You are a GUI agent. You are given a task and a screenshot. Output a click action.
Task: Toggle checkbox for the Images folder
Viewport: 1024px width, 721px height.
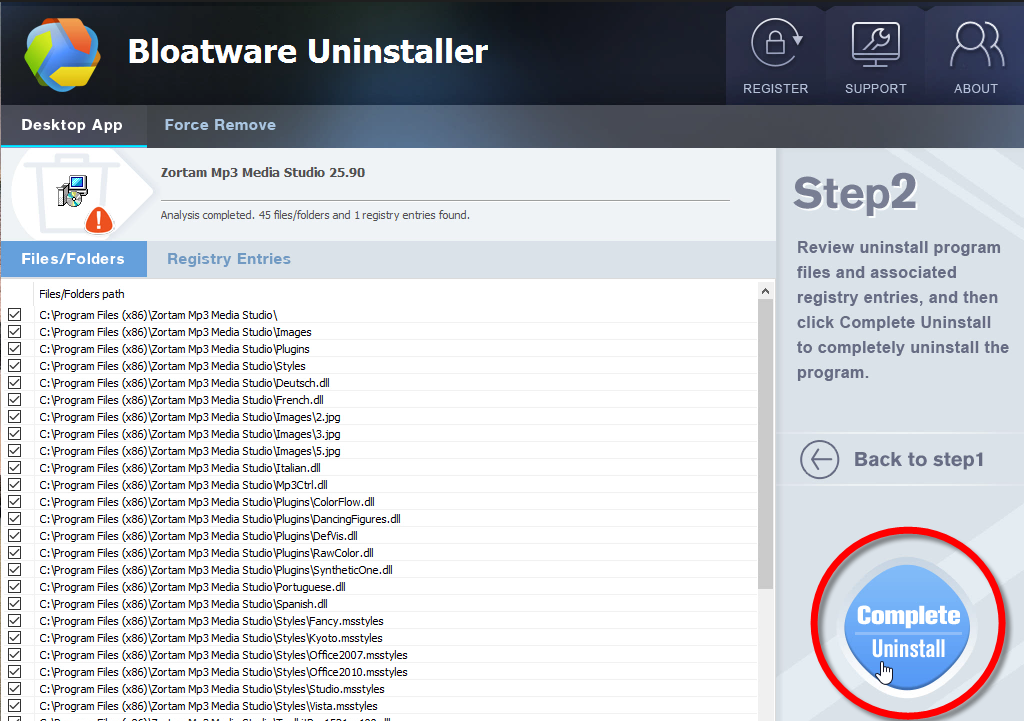[x=14, y=332]
